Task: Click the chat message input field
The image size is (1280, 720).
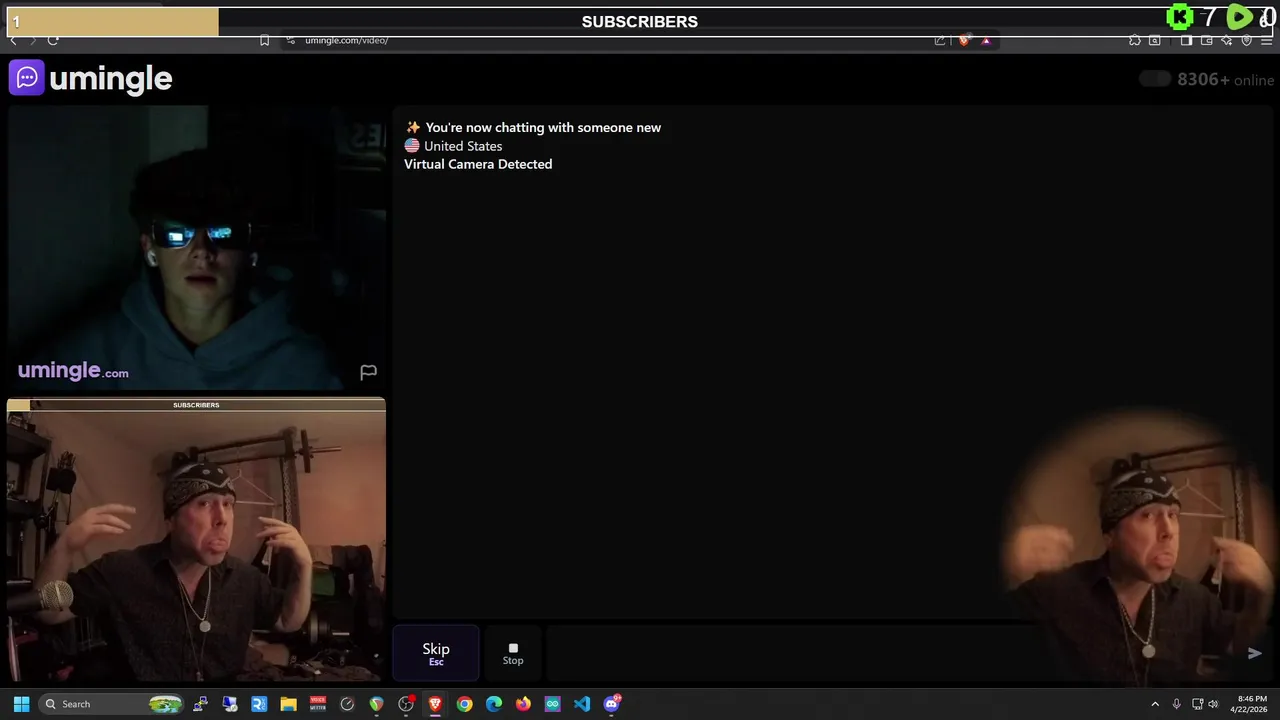Action: coord(890,653)
